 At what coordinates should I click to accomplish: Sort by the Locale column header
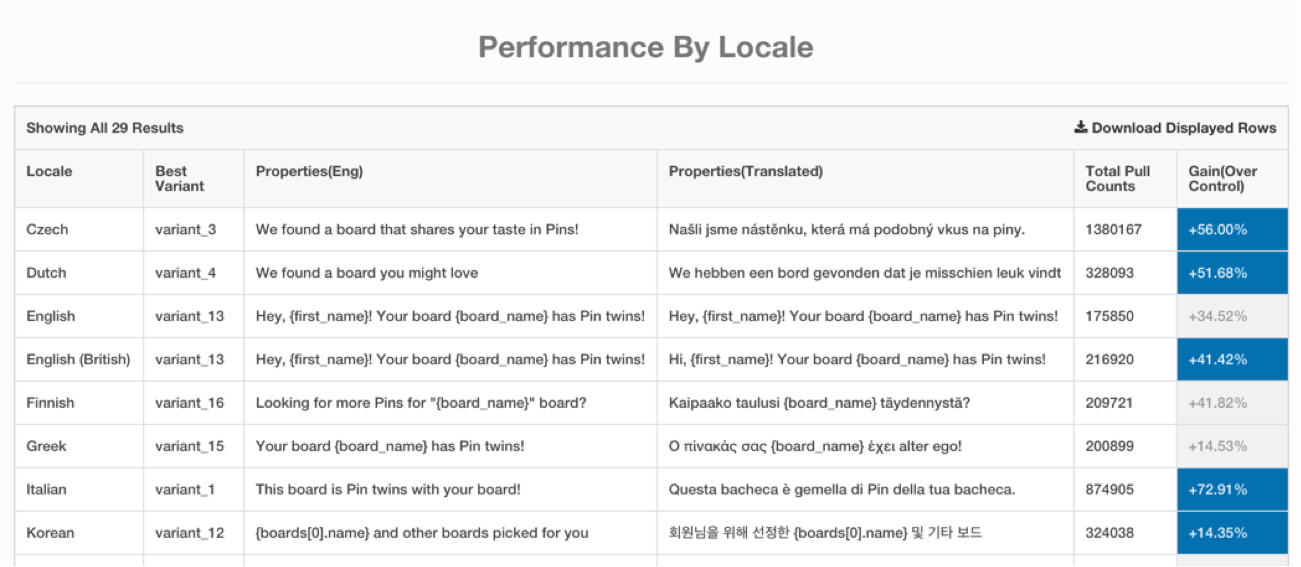[x=49, y=171]
